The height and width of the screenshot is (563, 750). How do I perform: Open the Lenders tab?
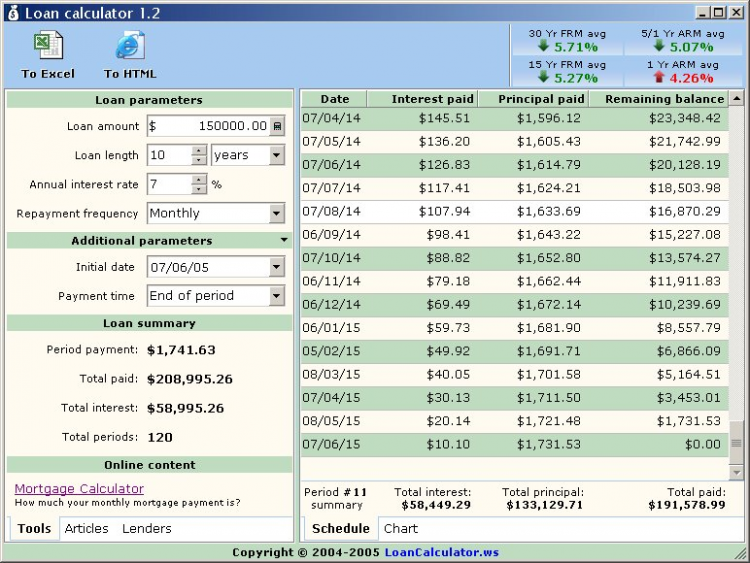tap(146, 529)
